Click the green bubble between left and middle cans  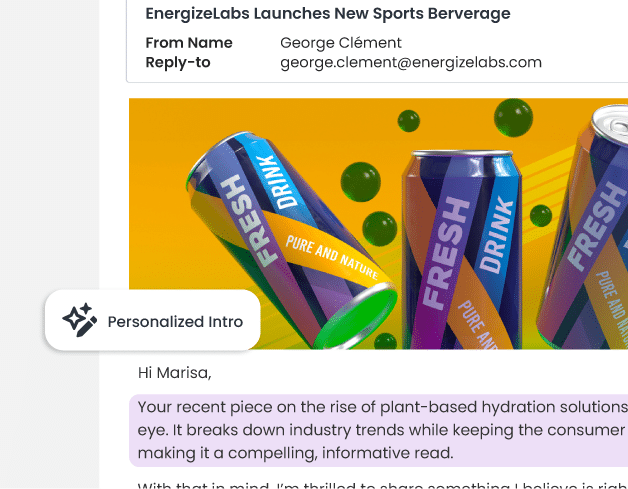pyautogui.click(x=360, y=181)
